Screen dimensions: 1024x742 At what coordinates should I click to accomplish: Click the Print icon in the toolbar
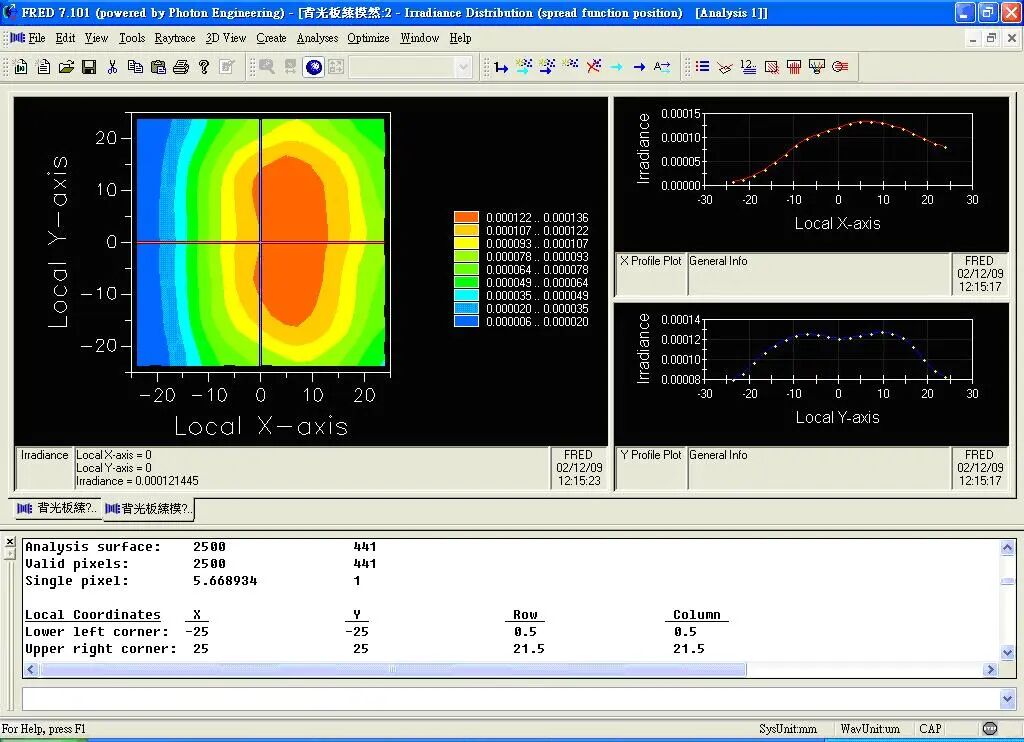(x=181, y=67)
